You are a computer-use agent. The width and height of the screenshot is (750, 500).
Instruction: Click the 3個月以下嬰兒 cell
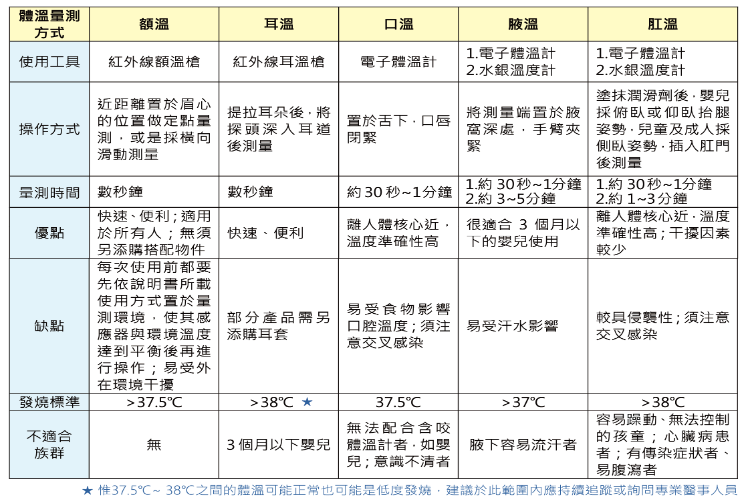[279, 444]
